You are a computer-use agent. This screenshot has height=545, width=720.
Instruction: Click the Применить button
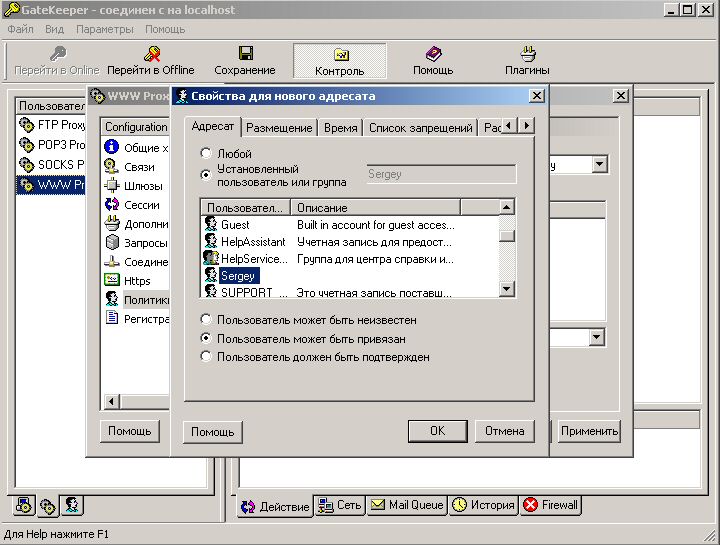point(589,431)
